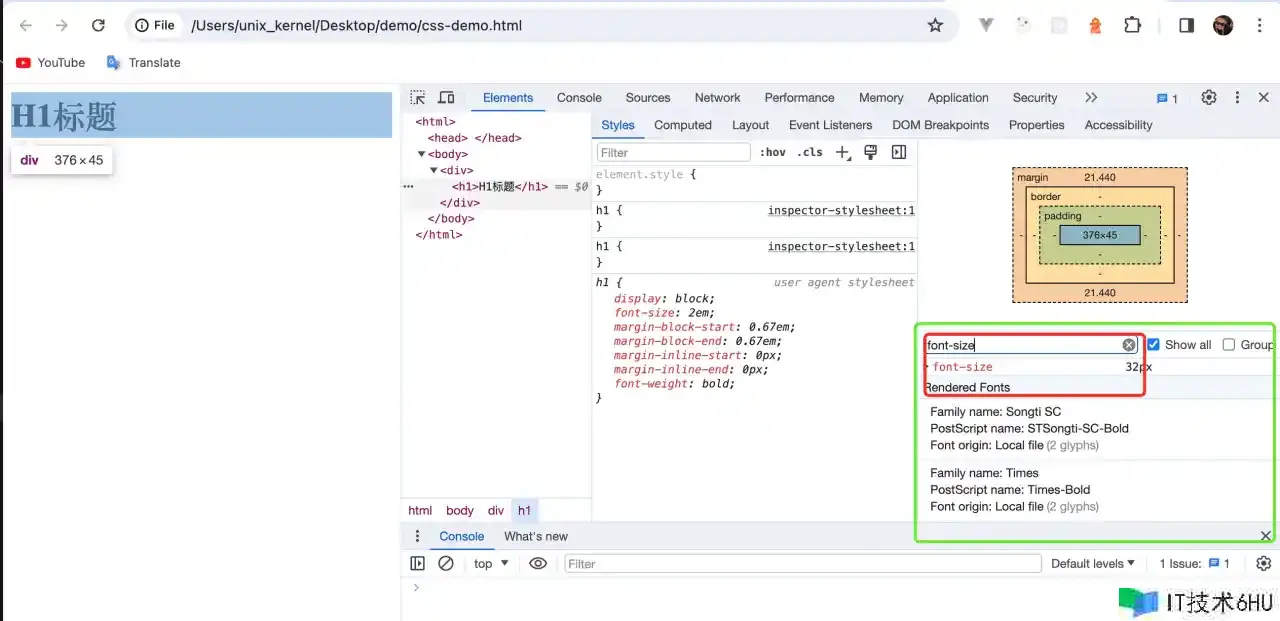1280x621 pixels.
Task: Collapse the body node in DOM tree
Action: 422,154
